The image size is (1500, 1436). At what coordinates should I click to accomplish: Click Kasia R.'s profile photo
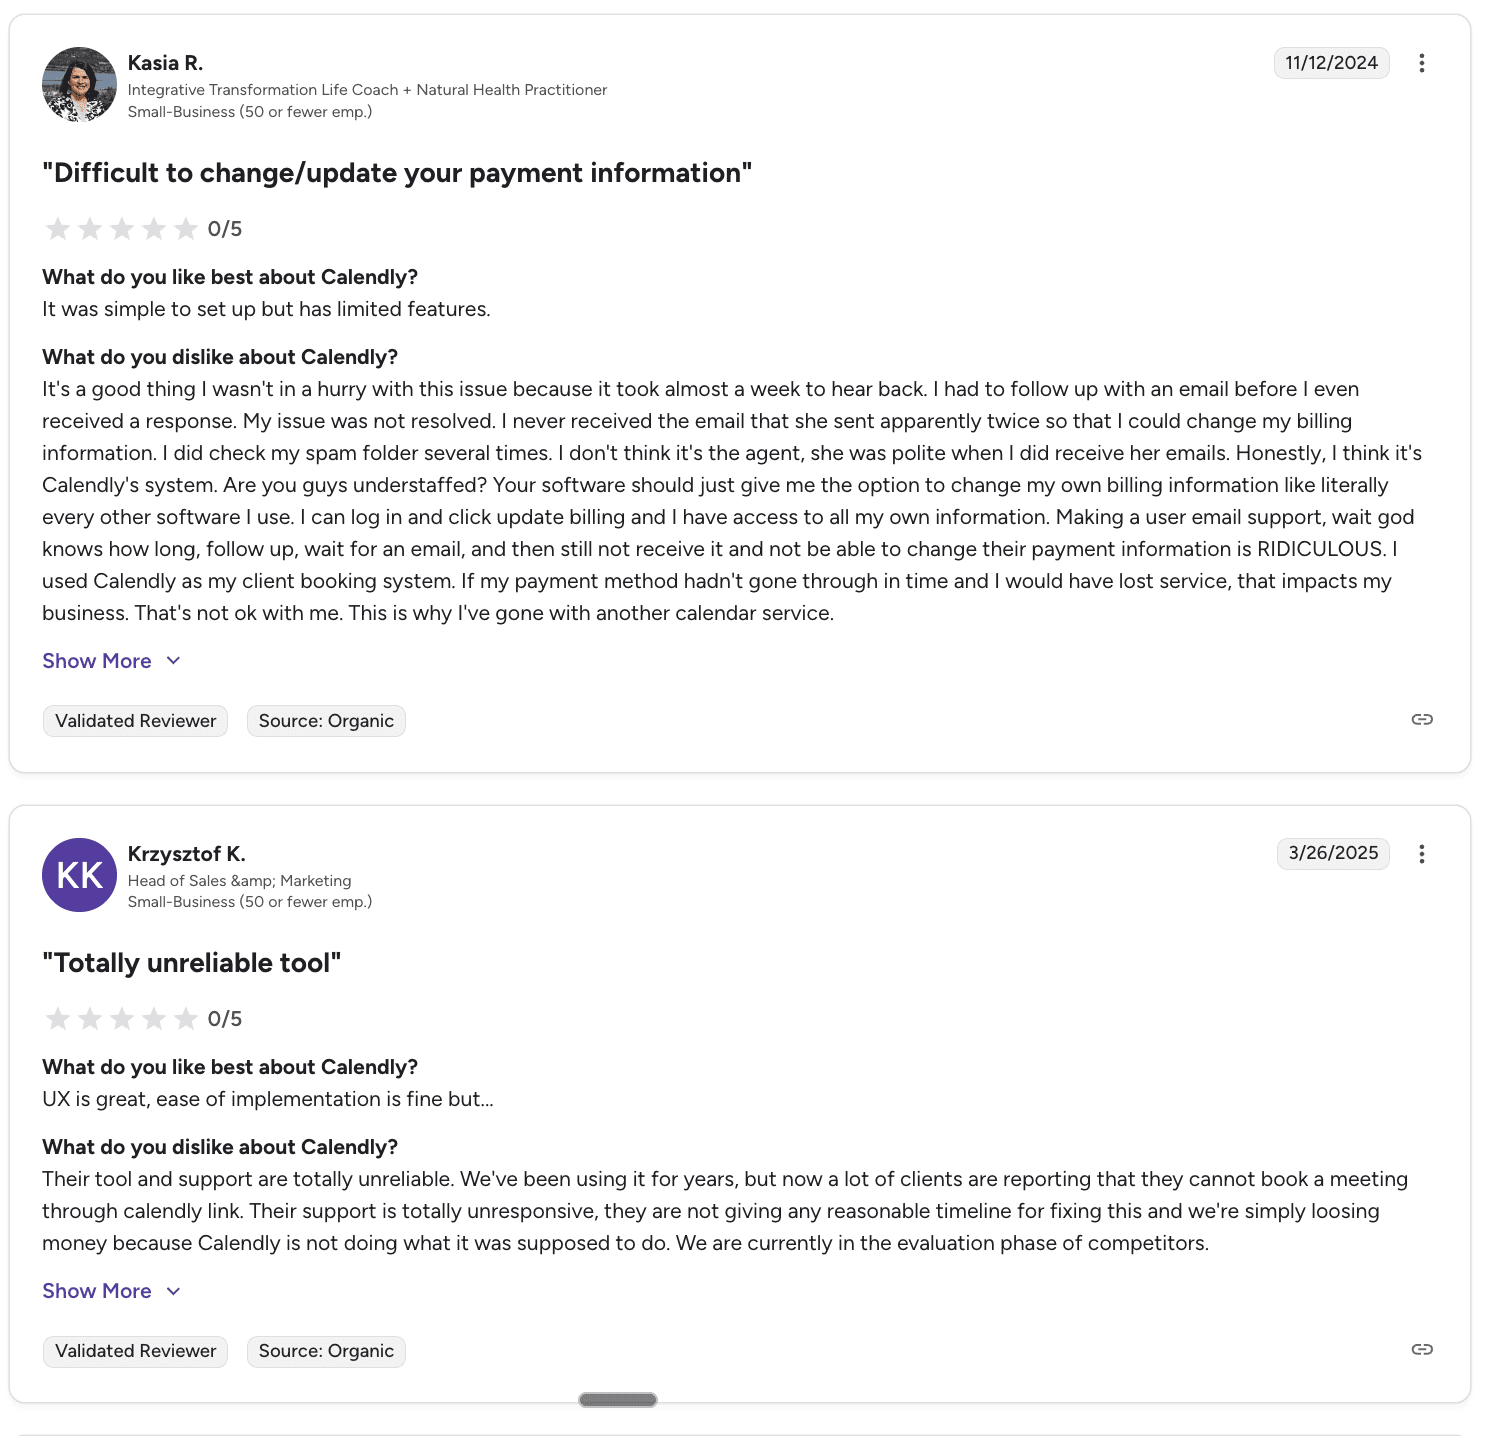click(x=79, y=85)
